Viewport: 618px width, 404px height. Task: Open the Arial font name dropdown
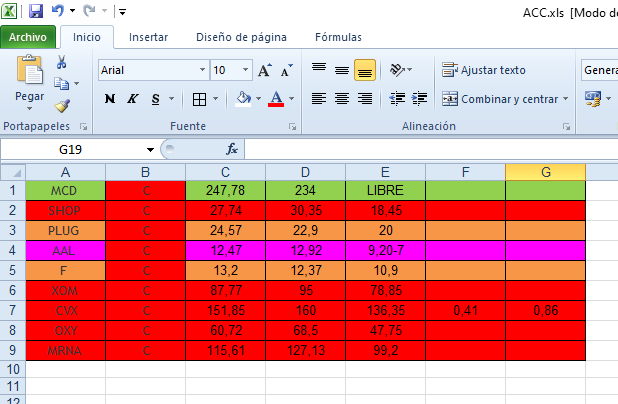coord(202,70)
